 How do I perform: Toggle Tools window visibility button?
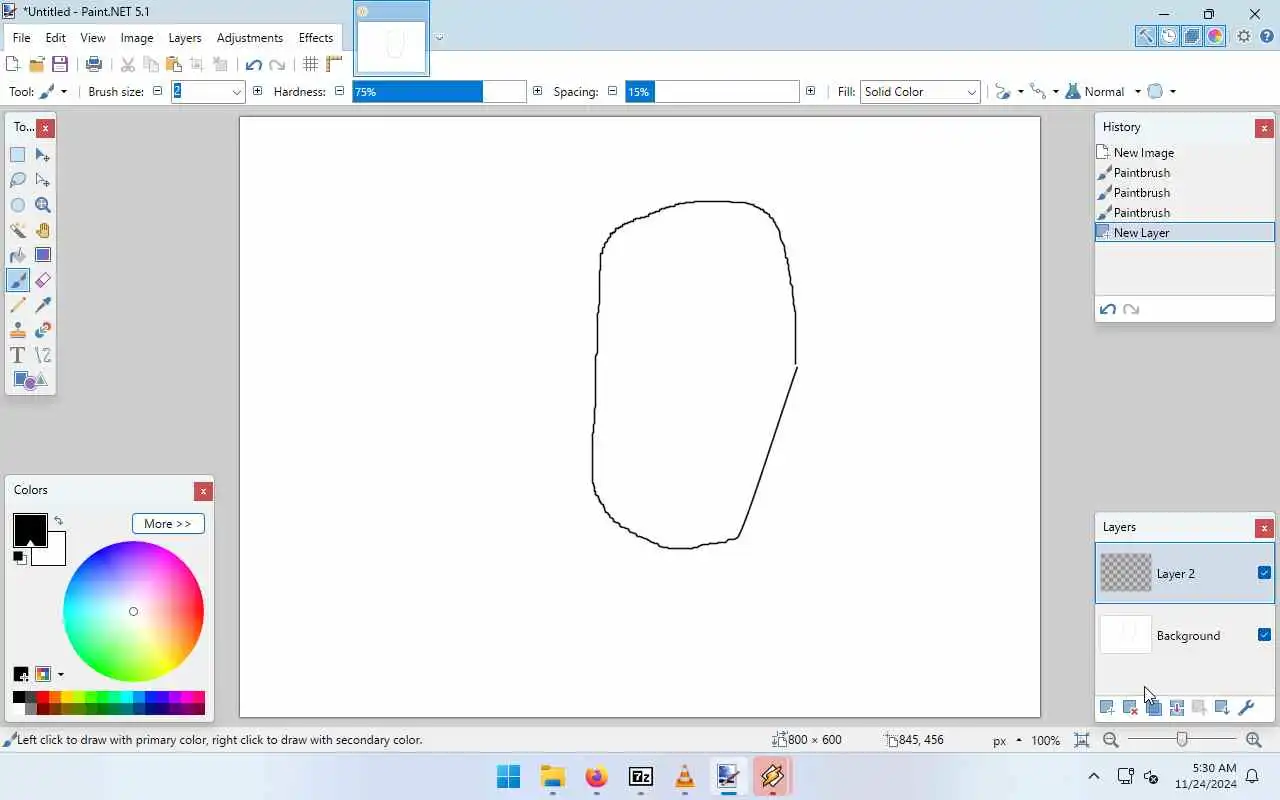[1146, 36]
